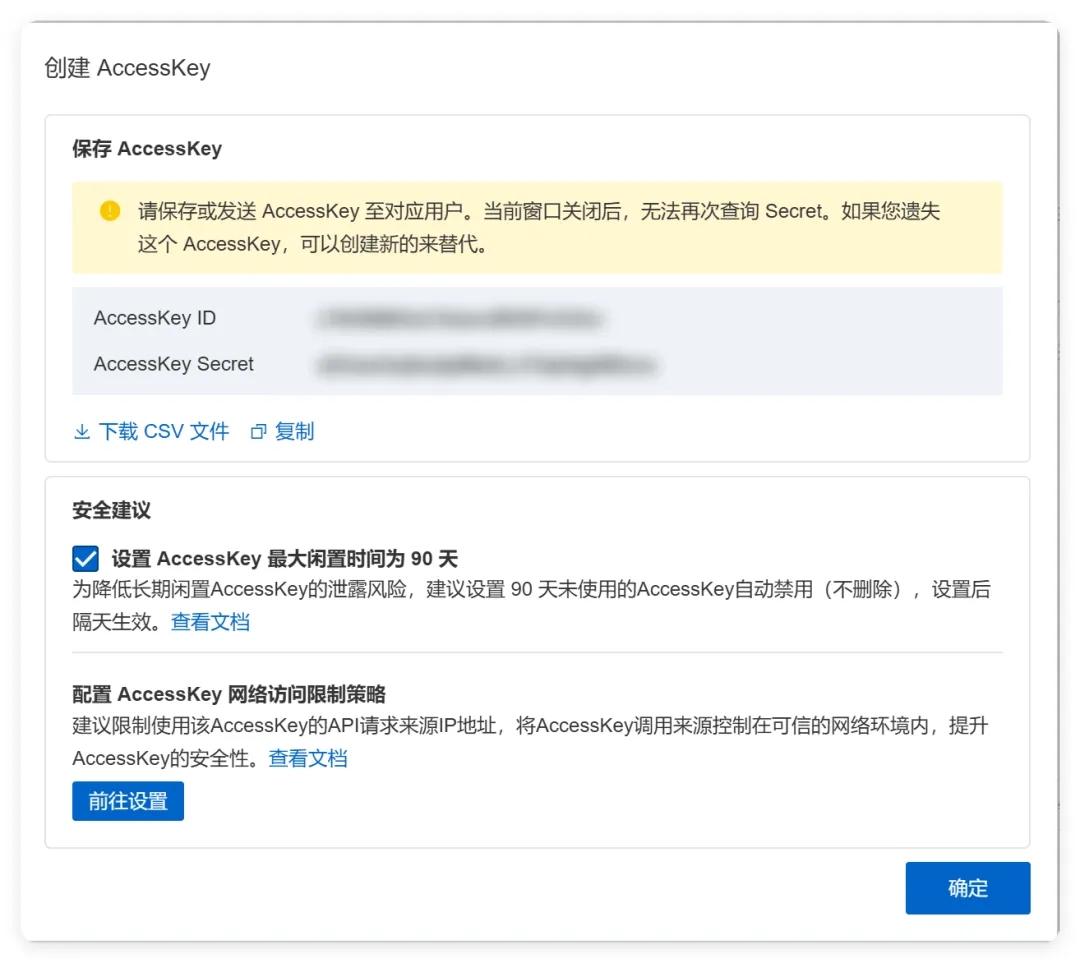Confirm with the 确定 button
Screen dimensions: 1080x963
pos(968,888)
